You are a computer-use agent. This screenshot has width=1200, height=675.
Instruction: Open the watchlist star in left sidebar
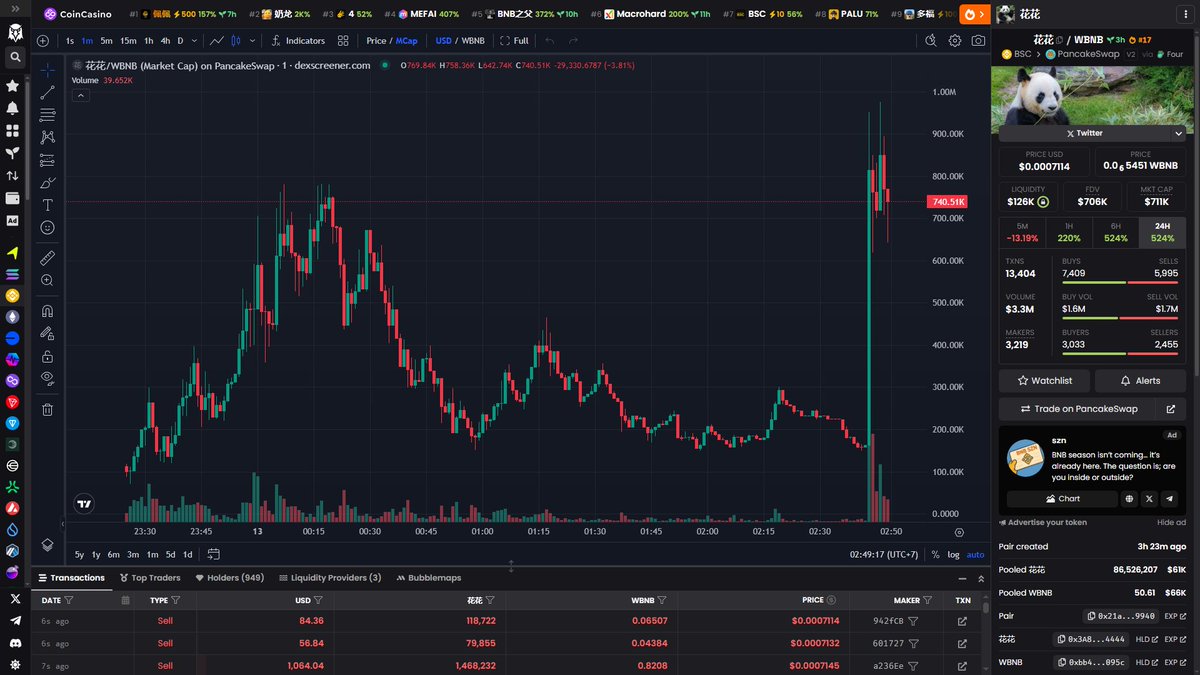[x=13, y=86]
